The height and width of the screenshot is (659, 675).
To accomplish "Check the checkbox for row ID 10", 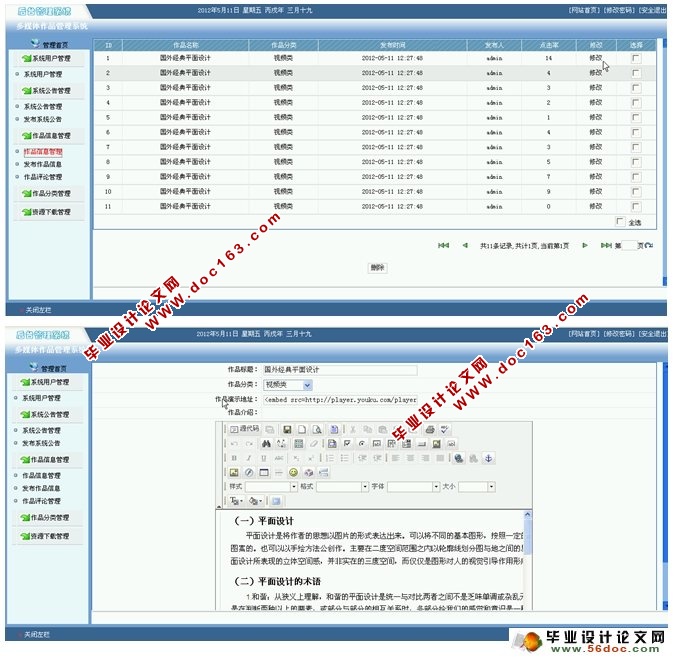I will point(635,192).
